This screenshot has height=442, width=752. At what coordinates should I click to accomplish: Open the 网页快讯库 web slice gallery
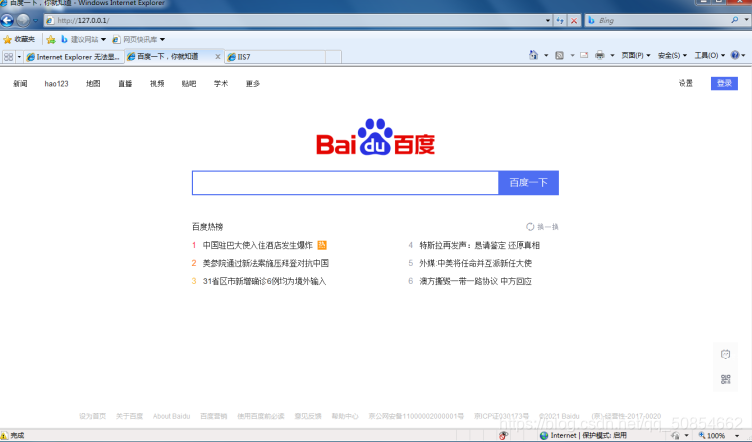tap(139, 39)
